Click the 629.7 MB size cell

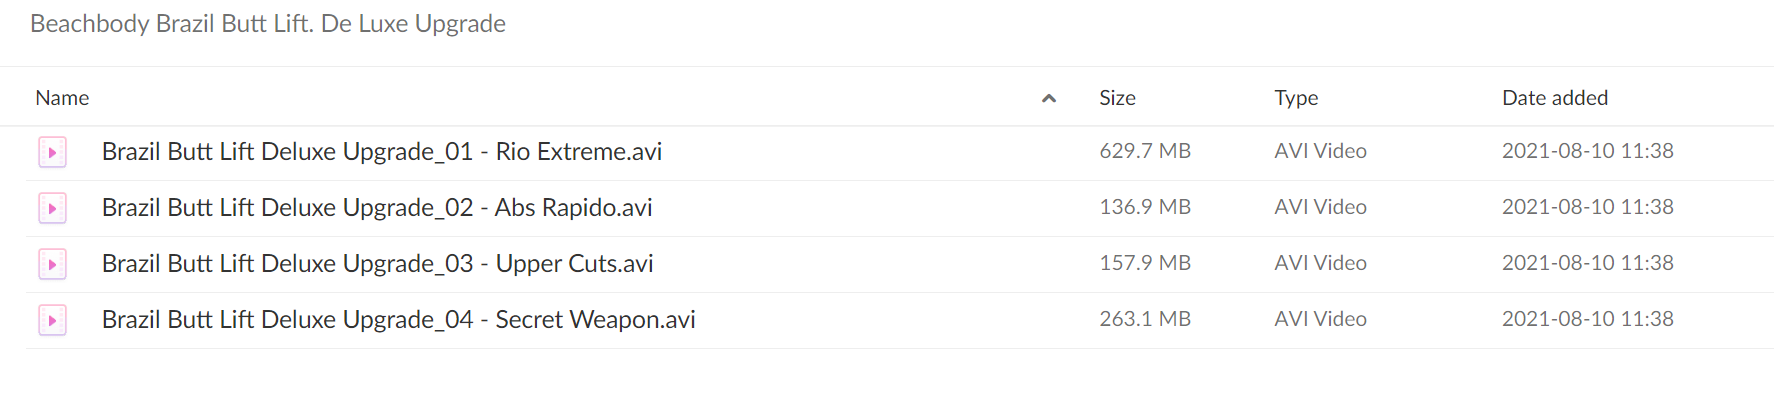pyautogui.click(x=1145, y=151)
